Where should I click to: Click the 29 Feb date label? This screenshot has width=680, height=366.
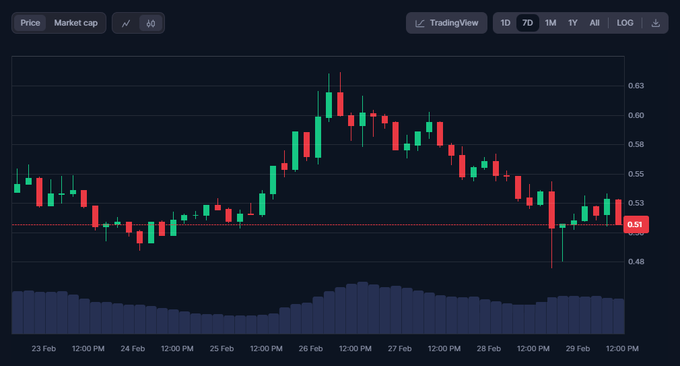coord(578,349)
